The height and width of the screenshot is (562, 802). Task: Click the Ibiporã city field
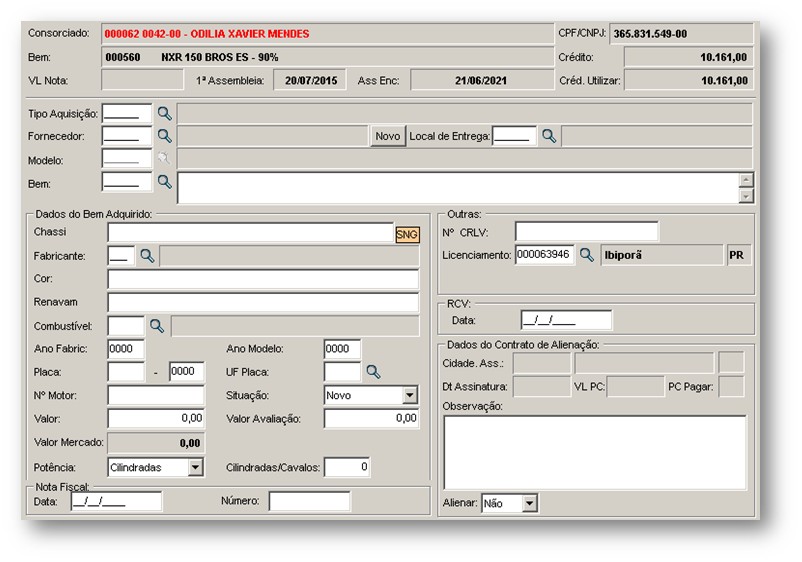(661, 255)
